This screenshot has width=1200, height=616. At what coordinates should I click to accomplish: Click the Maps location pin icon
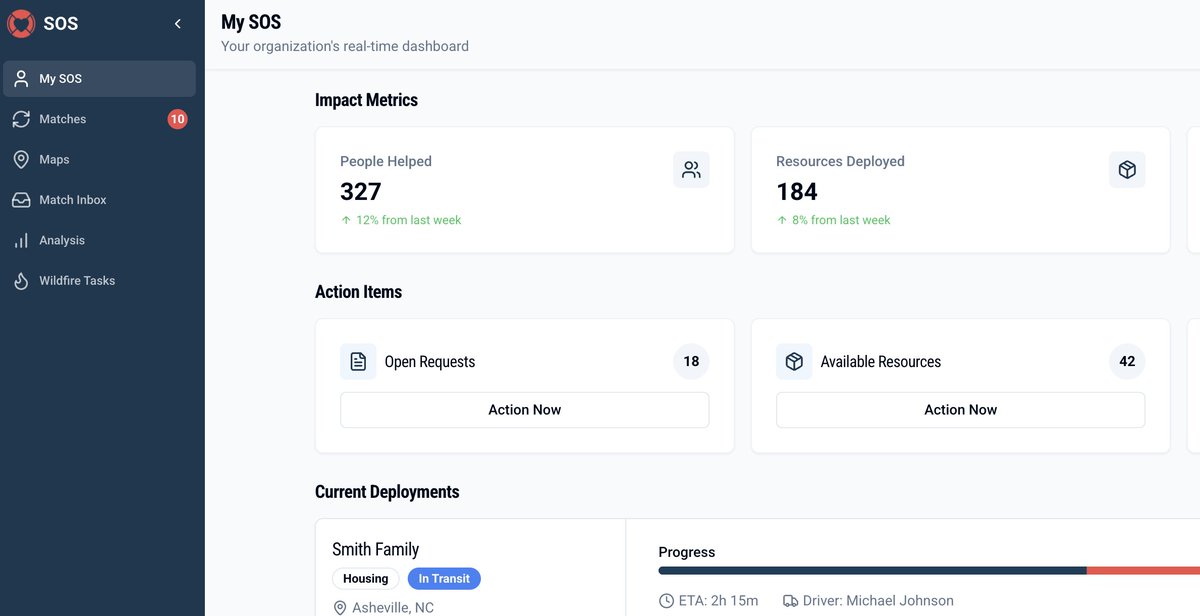[x=21, y=160]
